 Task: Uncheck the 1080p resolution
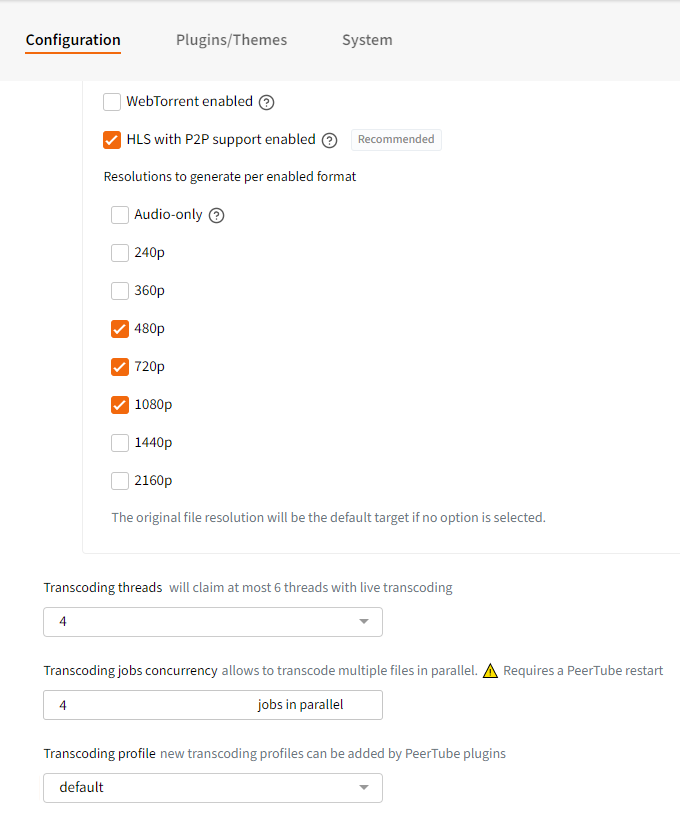pos(119,404)
